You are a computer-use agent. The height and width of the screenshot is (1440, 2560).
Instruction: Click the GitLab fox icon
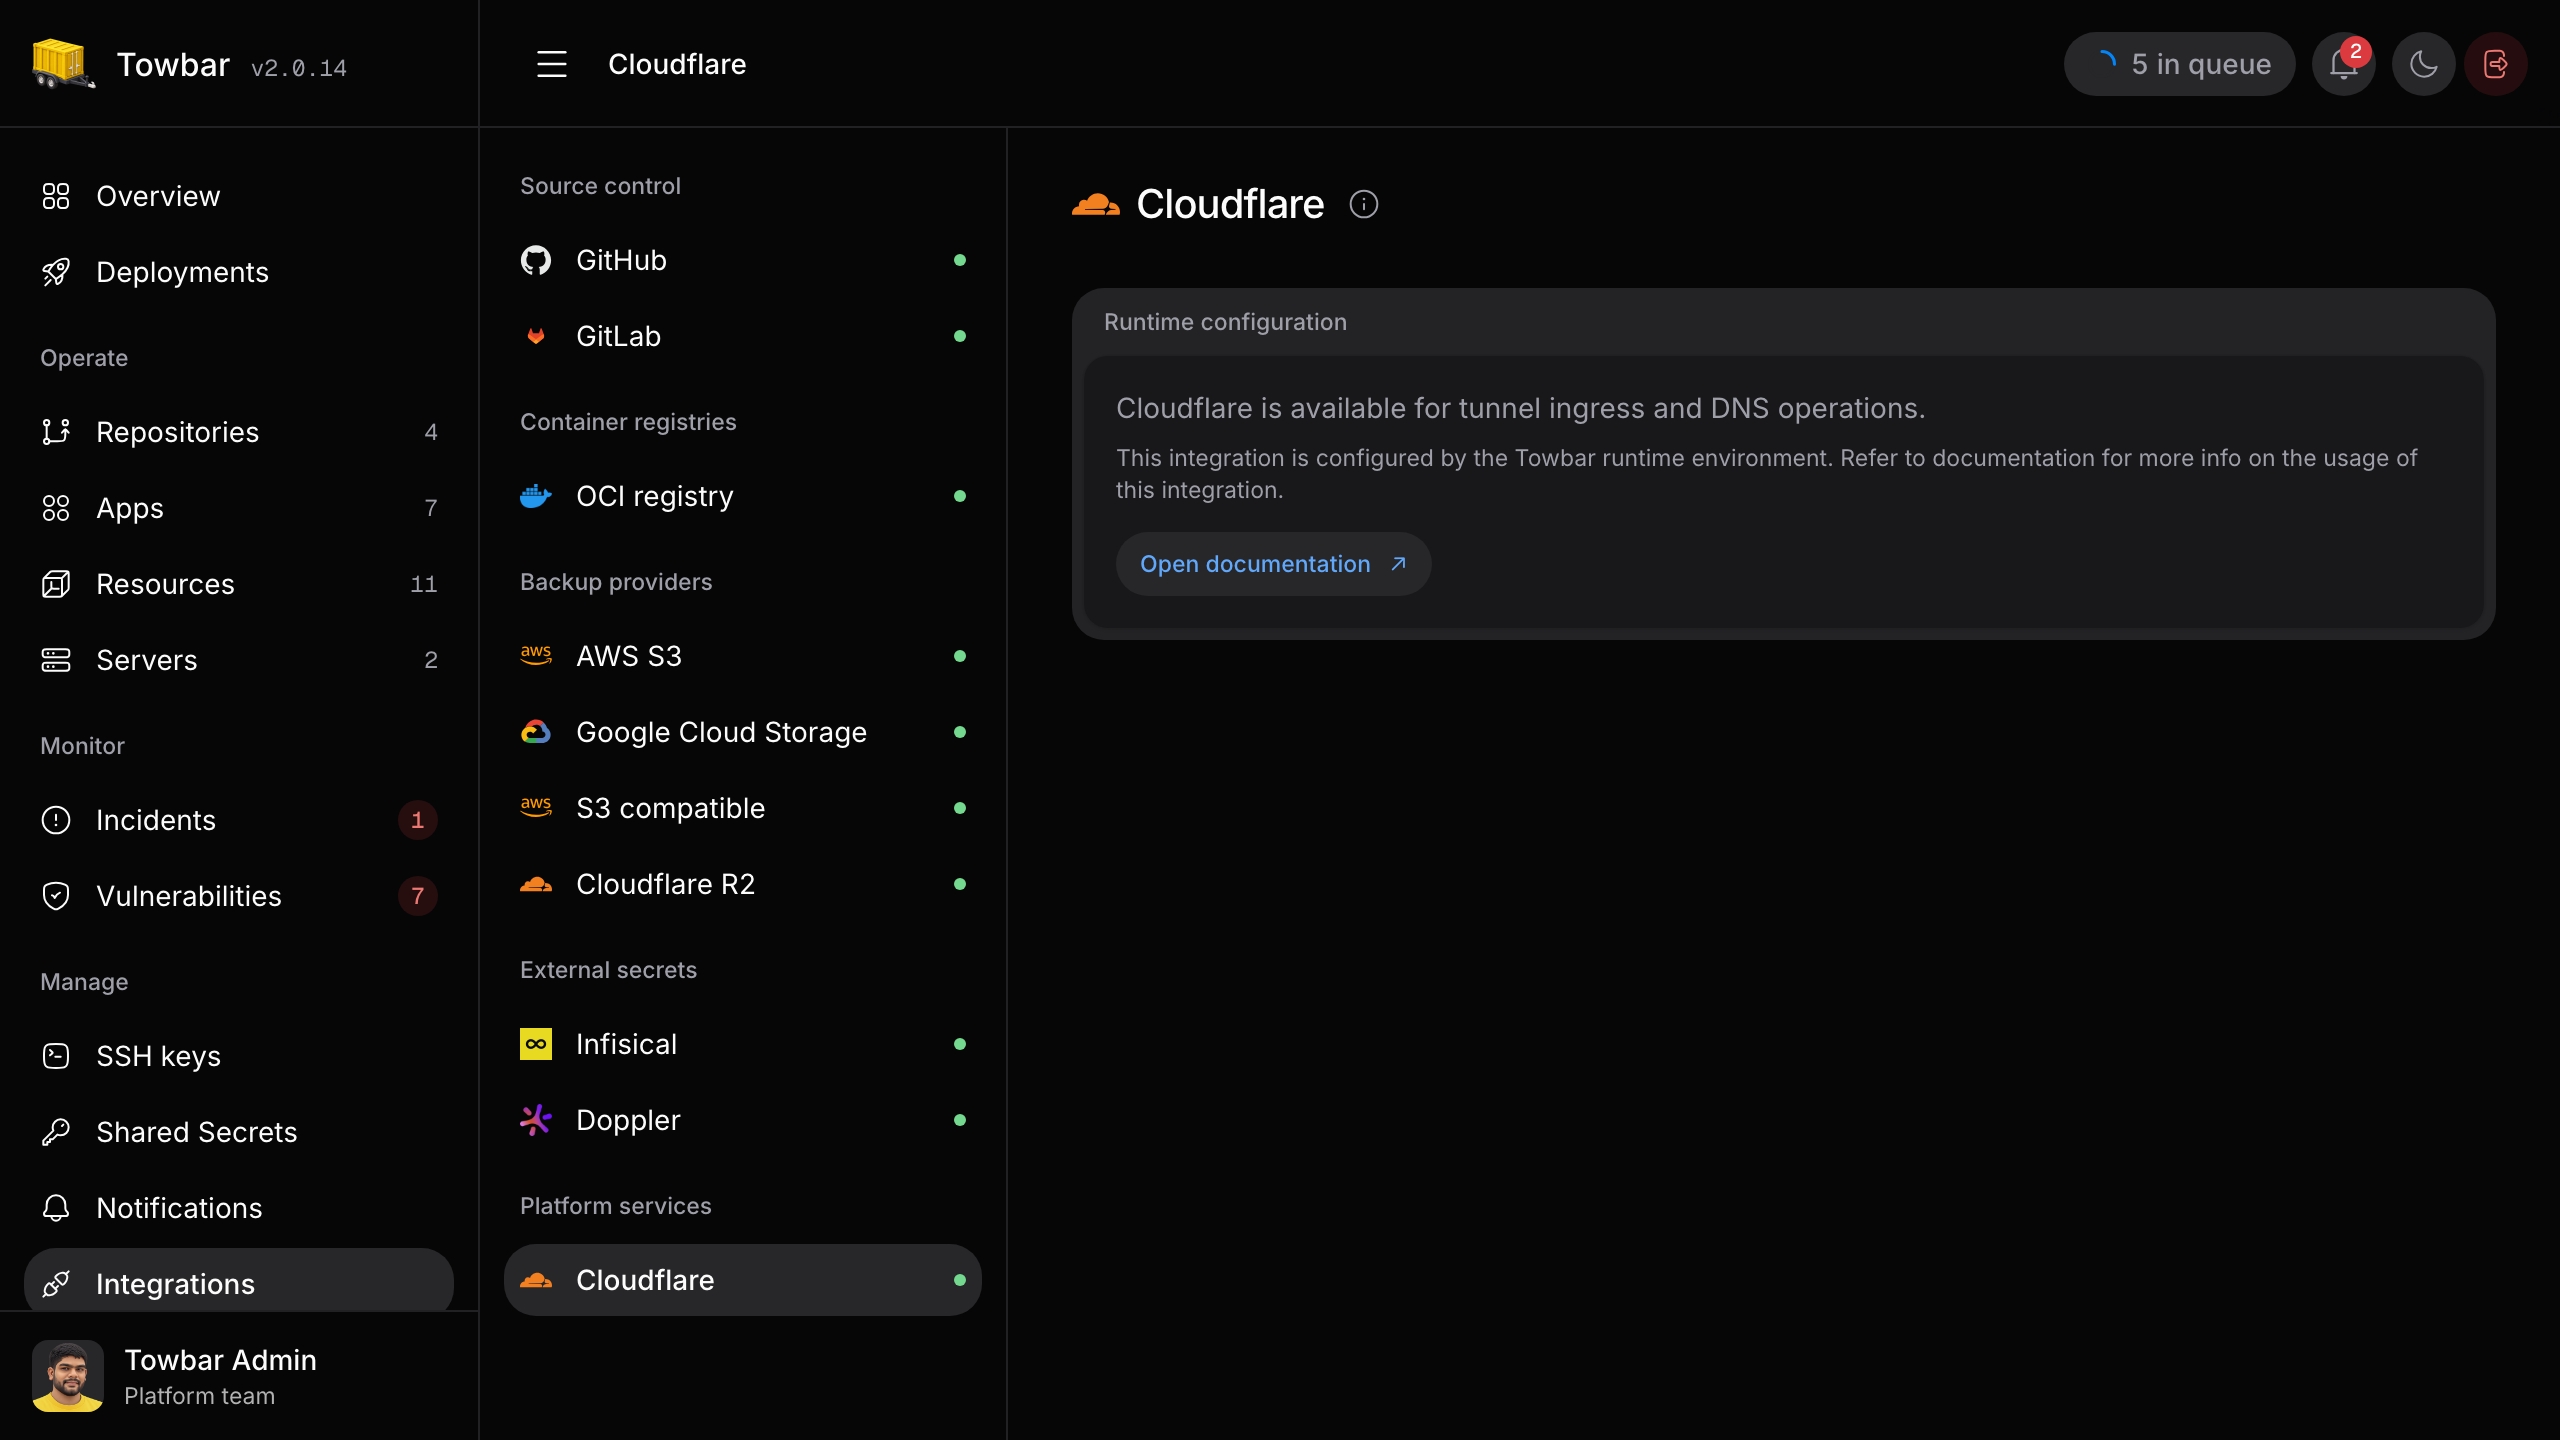(536, 336)
